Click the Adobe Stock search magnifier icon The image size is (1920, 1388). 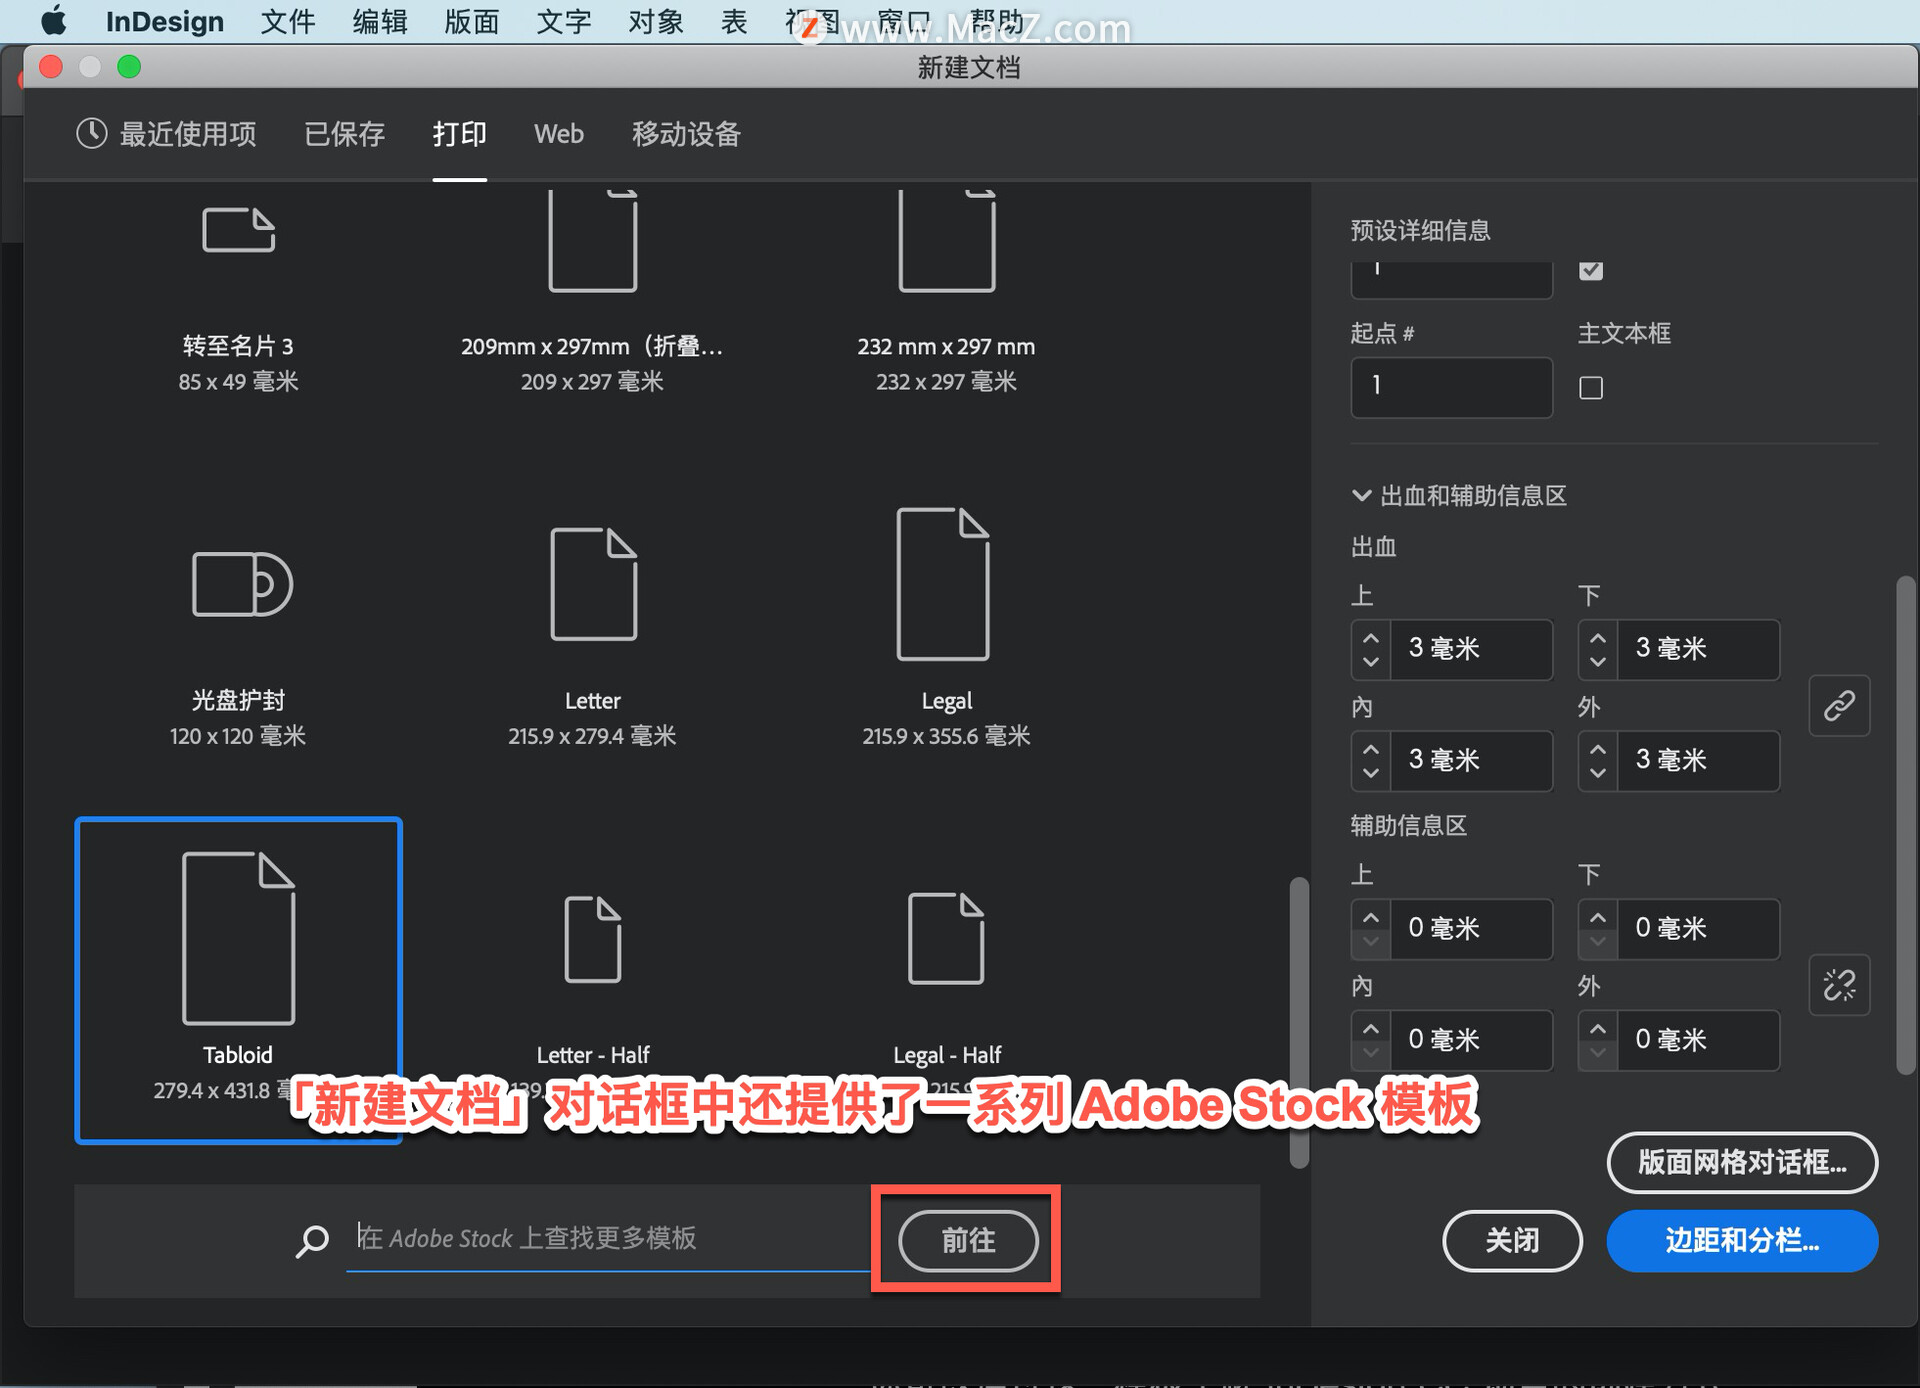(x=312, y=1240)
